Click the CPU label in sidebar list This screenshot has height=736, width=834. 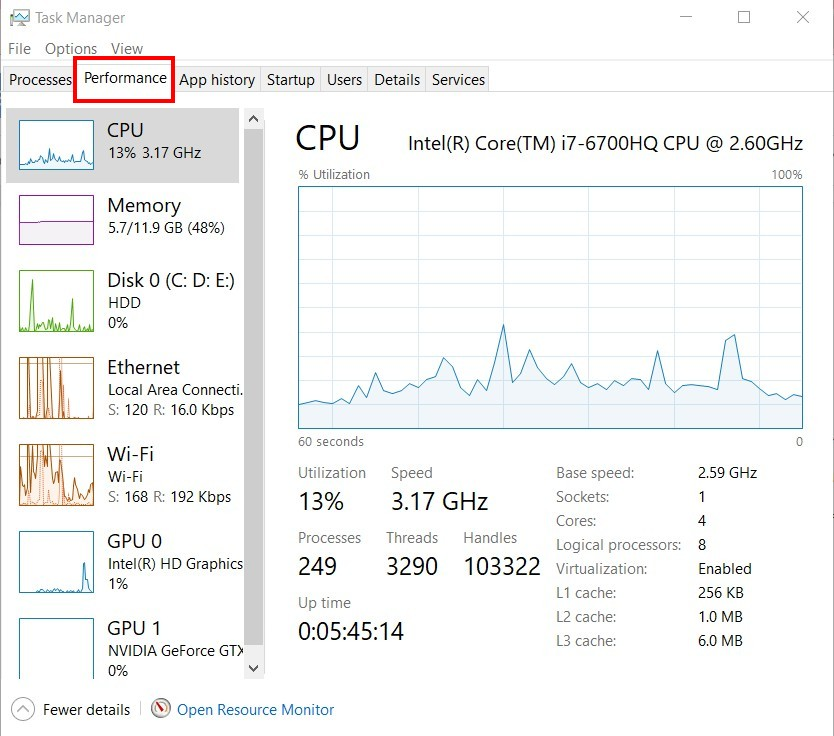pyautogui.click(x=125, y=130)
